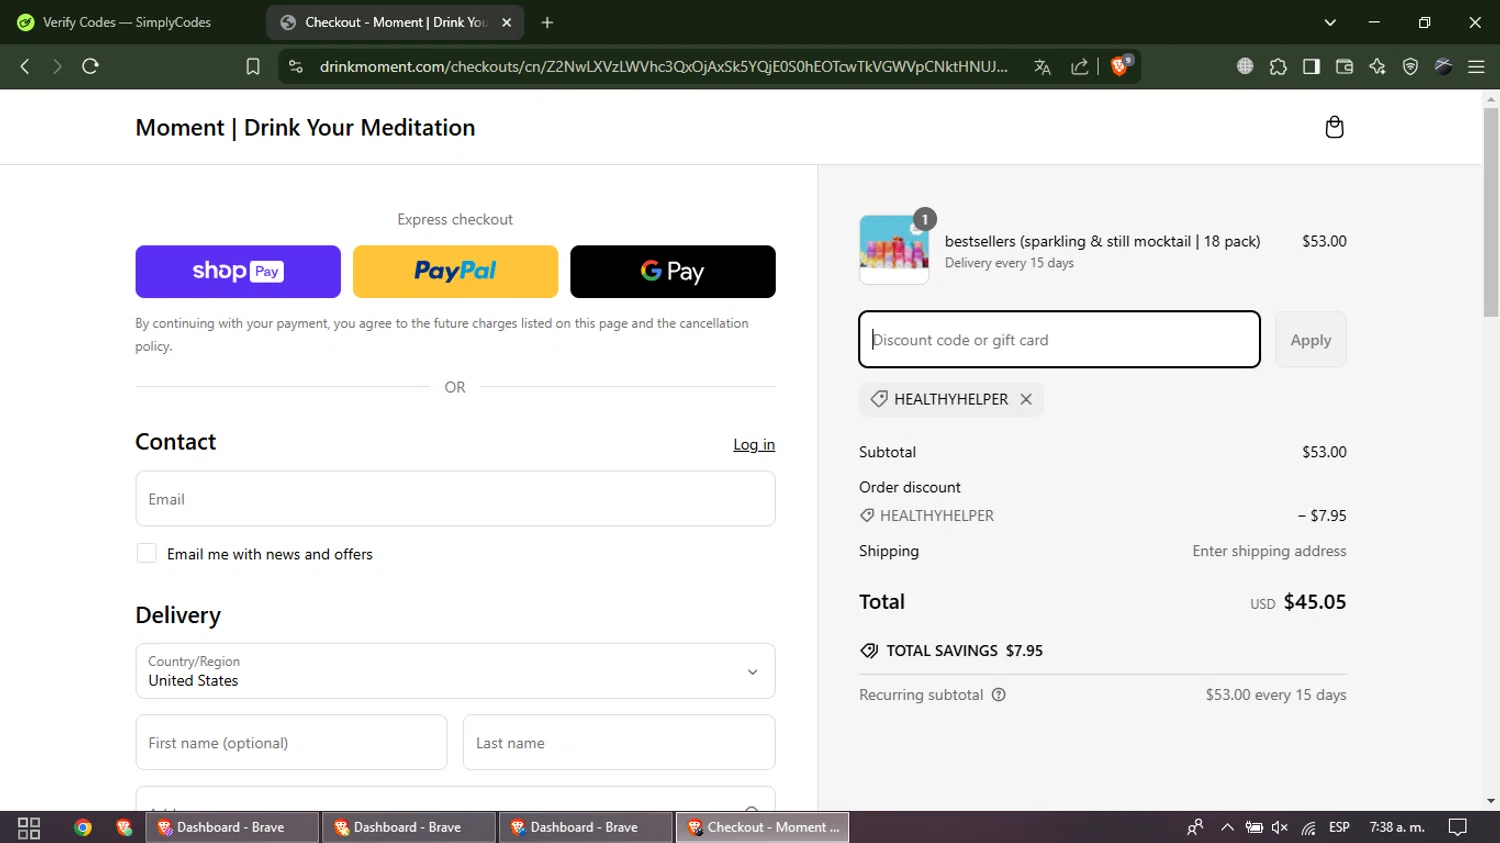
Task: Switch to first Dashboard - Brave taskbar window
Action: pos(232,827)
